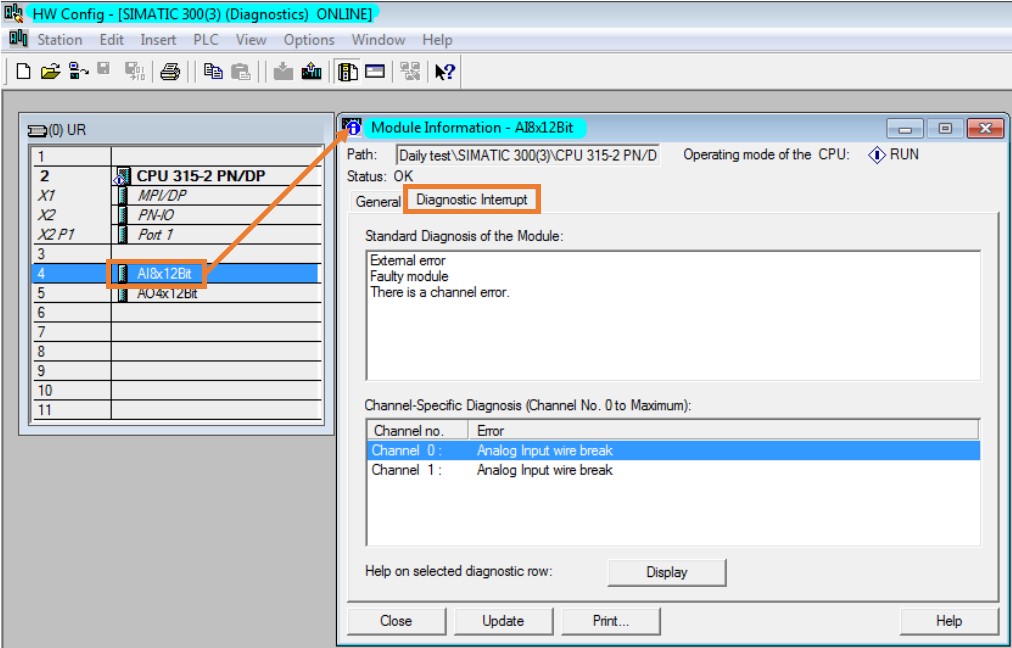Screen dimensions: 1012x648
Task: Click the 'External error' diagnosis line
Action: 408,261
